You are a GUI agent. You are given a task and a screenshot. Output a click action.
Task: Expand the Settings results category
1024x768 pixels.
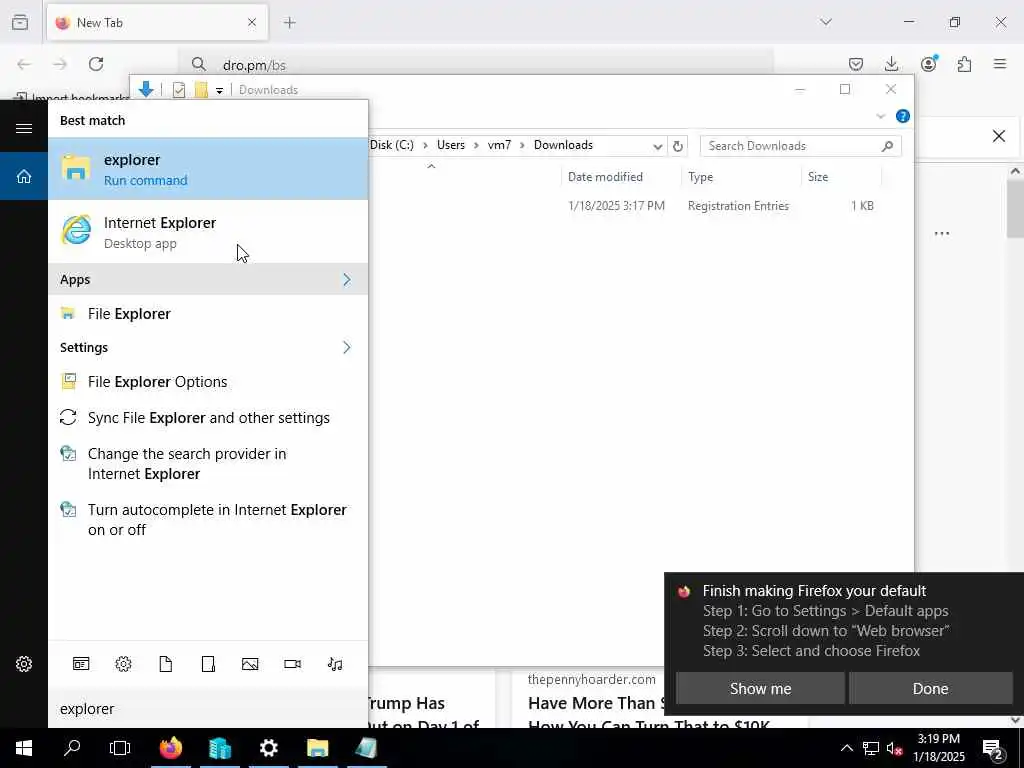pyautogui.click(x=208, y=347)
